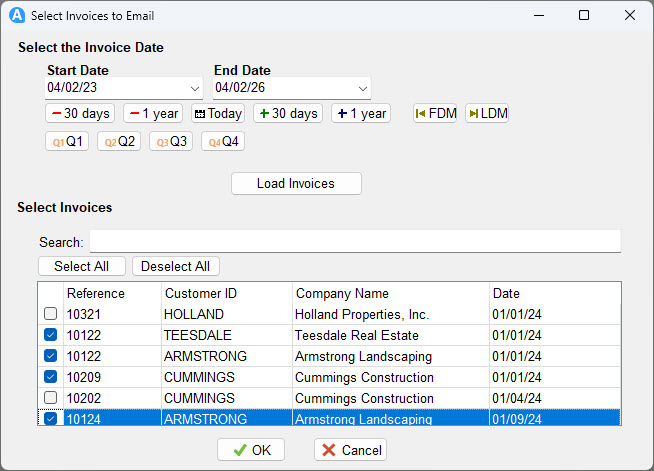This screenshot has height=471, width=654.
Task: Set date to Today
Action: [x=218, y=114]
